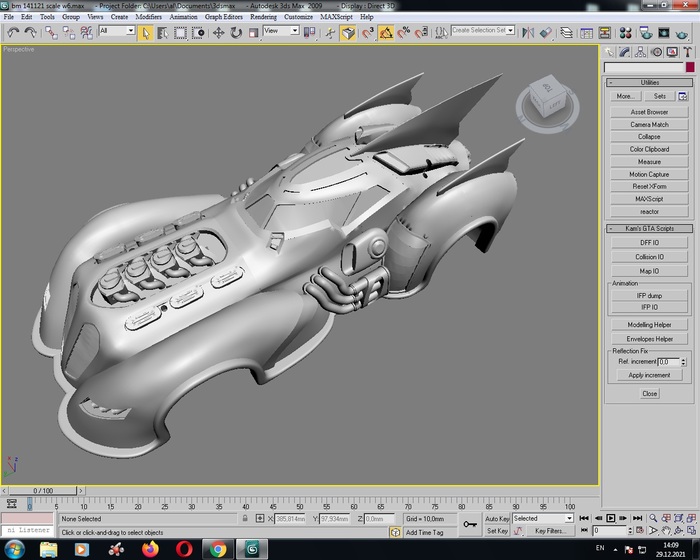Open the Create Selection Set dropdown

click(483, 30)
